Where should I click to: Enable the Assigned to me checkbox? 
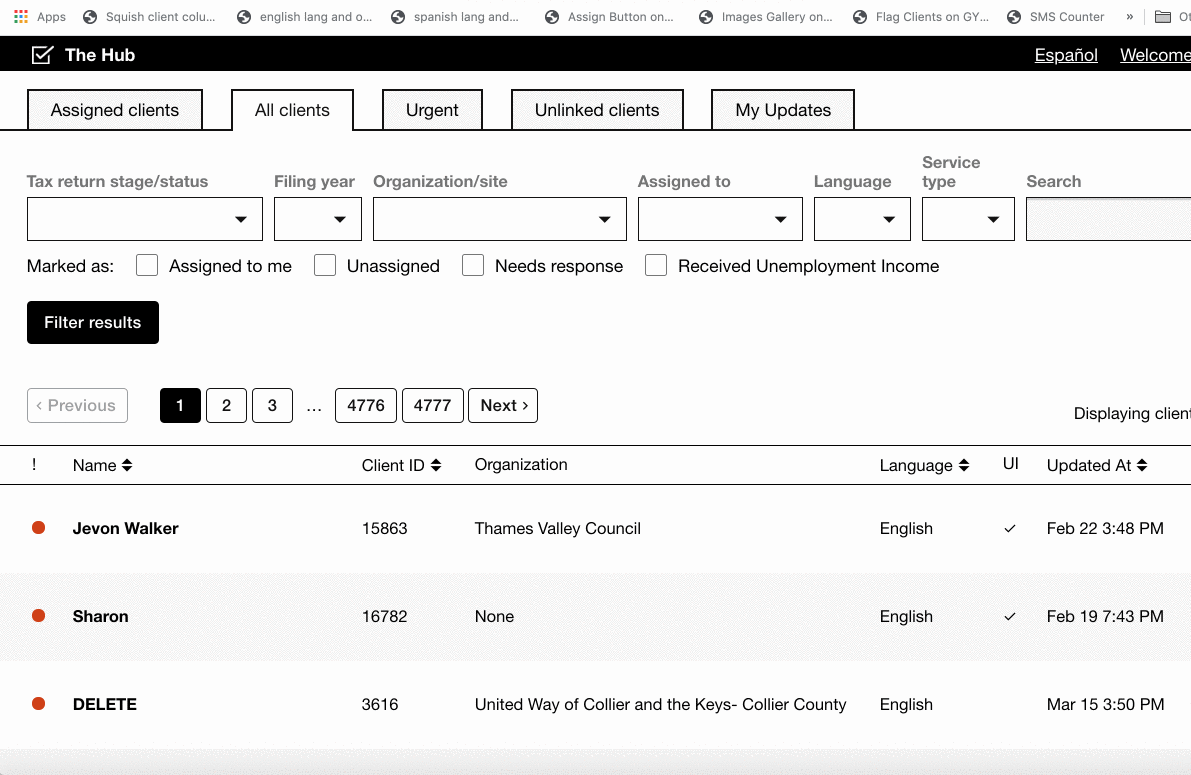[x=147, y=266]
